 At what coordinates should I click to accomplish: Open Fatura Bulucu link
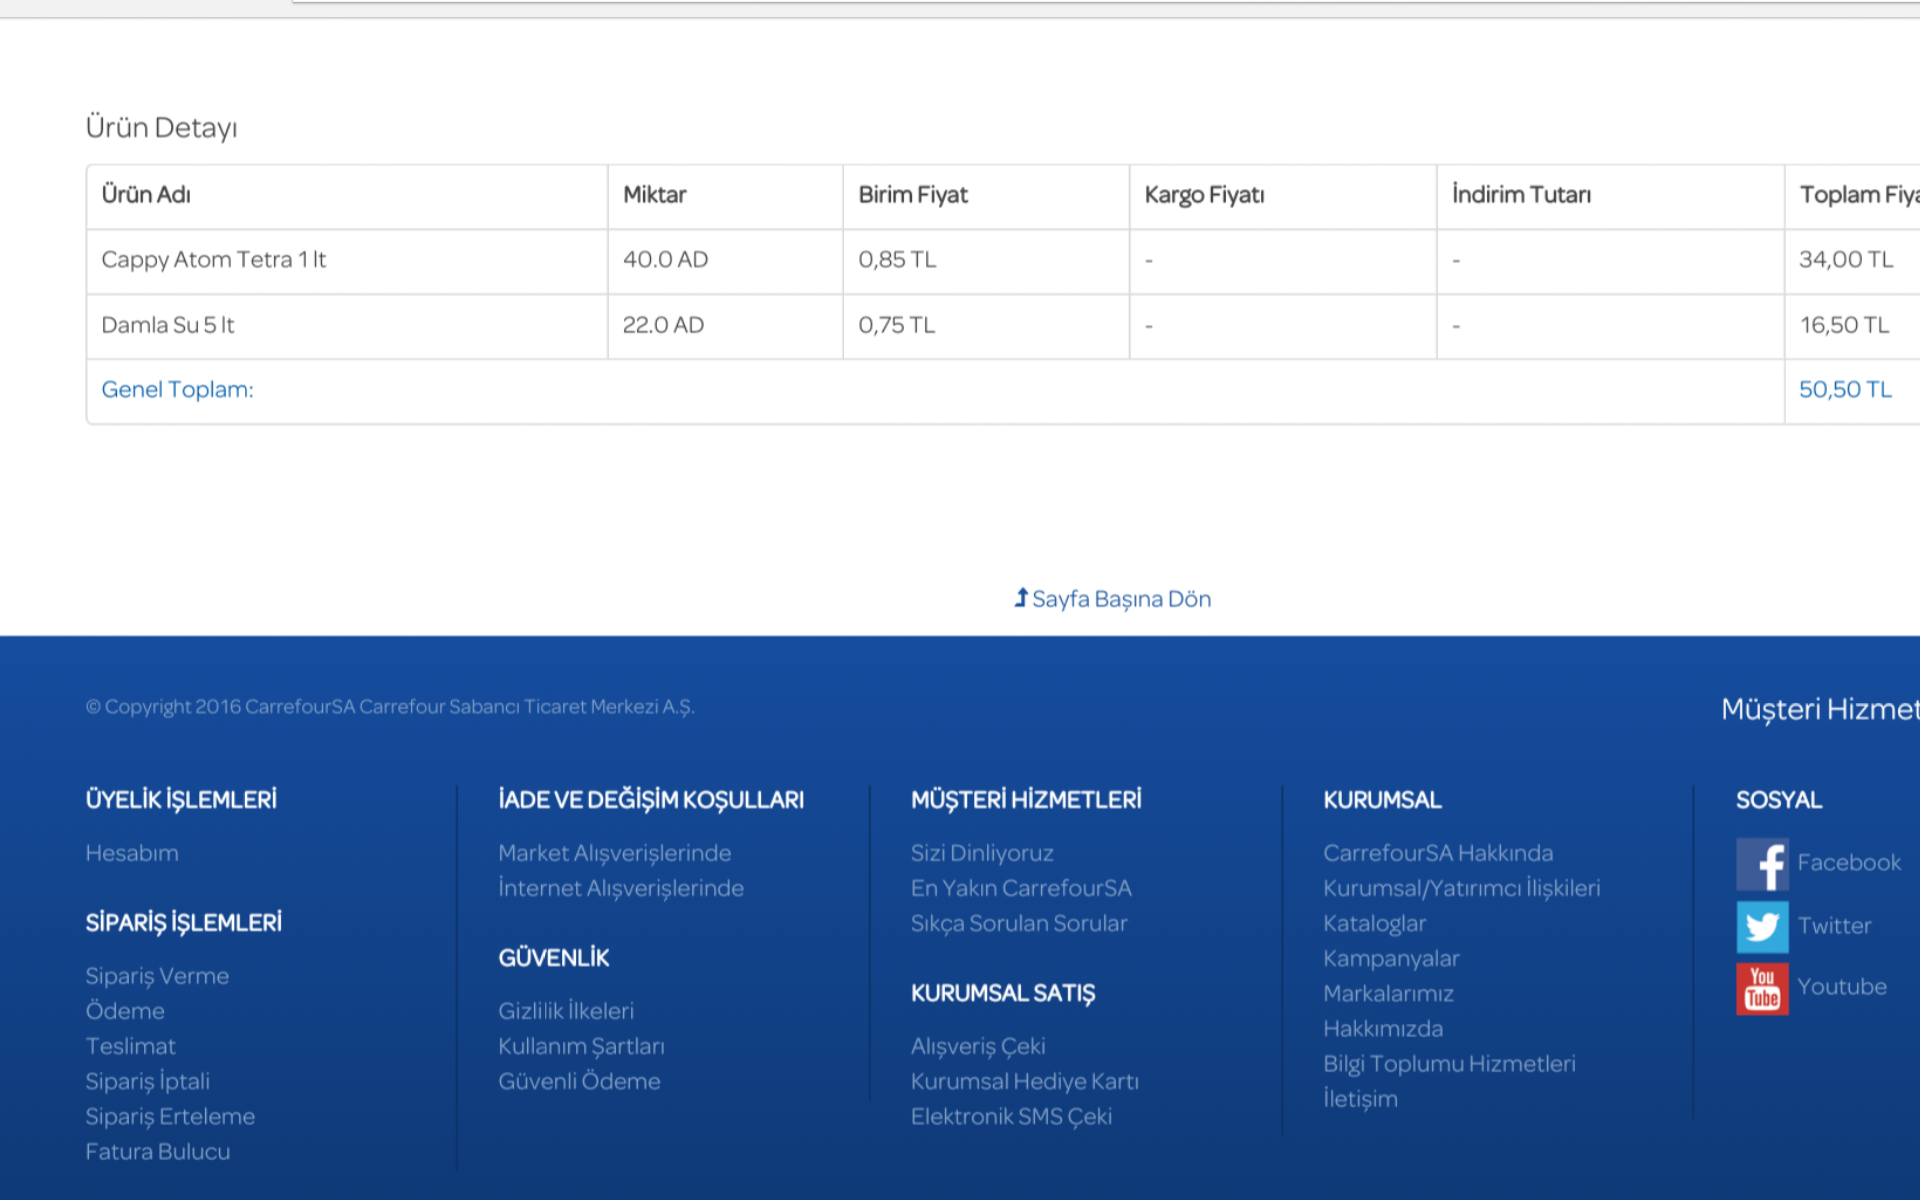click(158, 1151)
